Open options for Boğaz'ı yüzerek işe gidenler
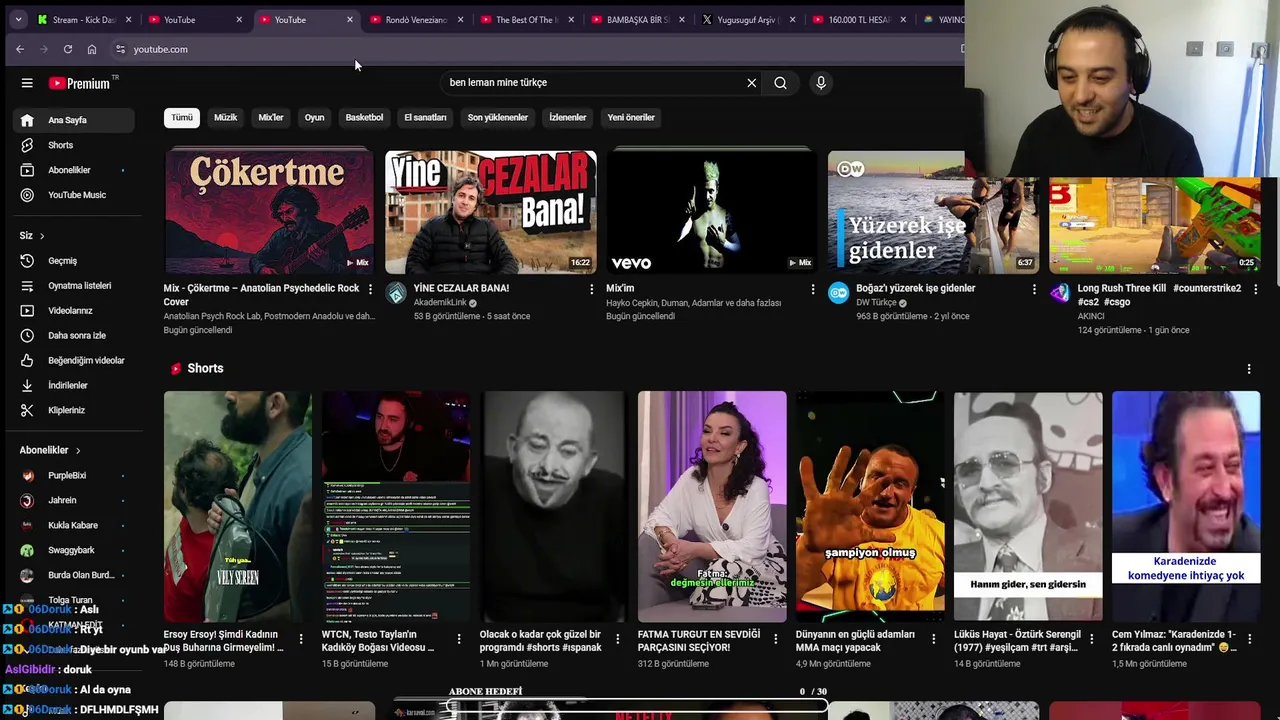 point(1034,289)
